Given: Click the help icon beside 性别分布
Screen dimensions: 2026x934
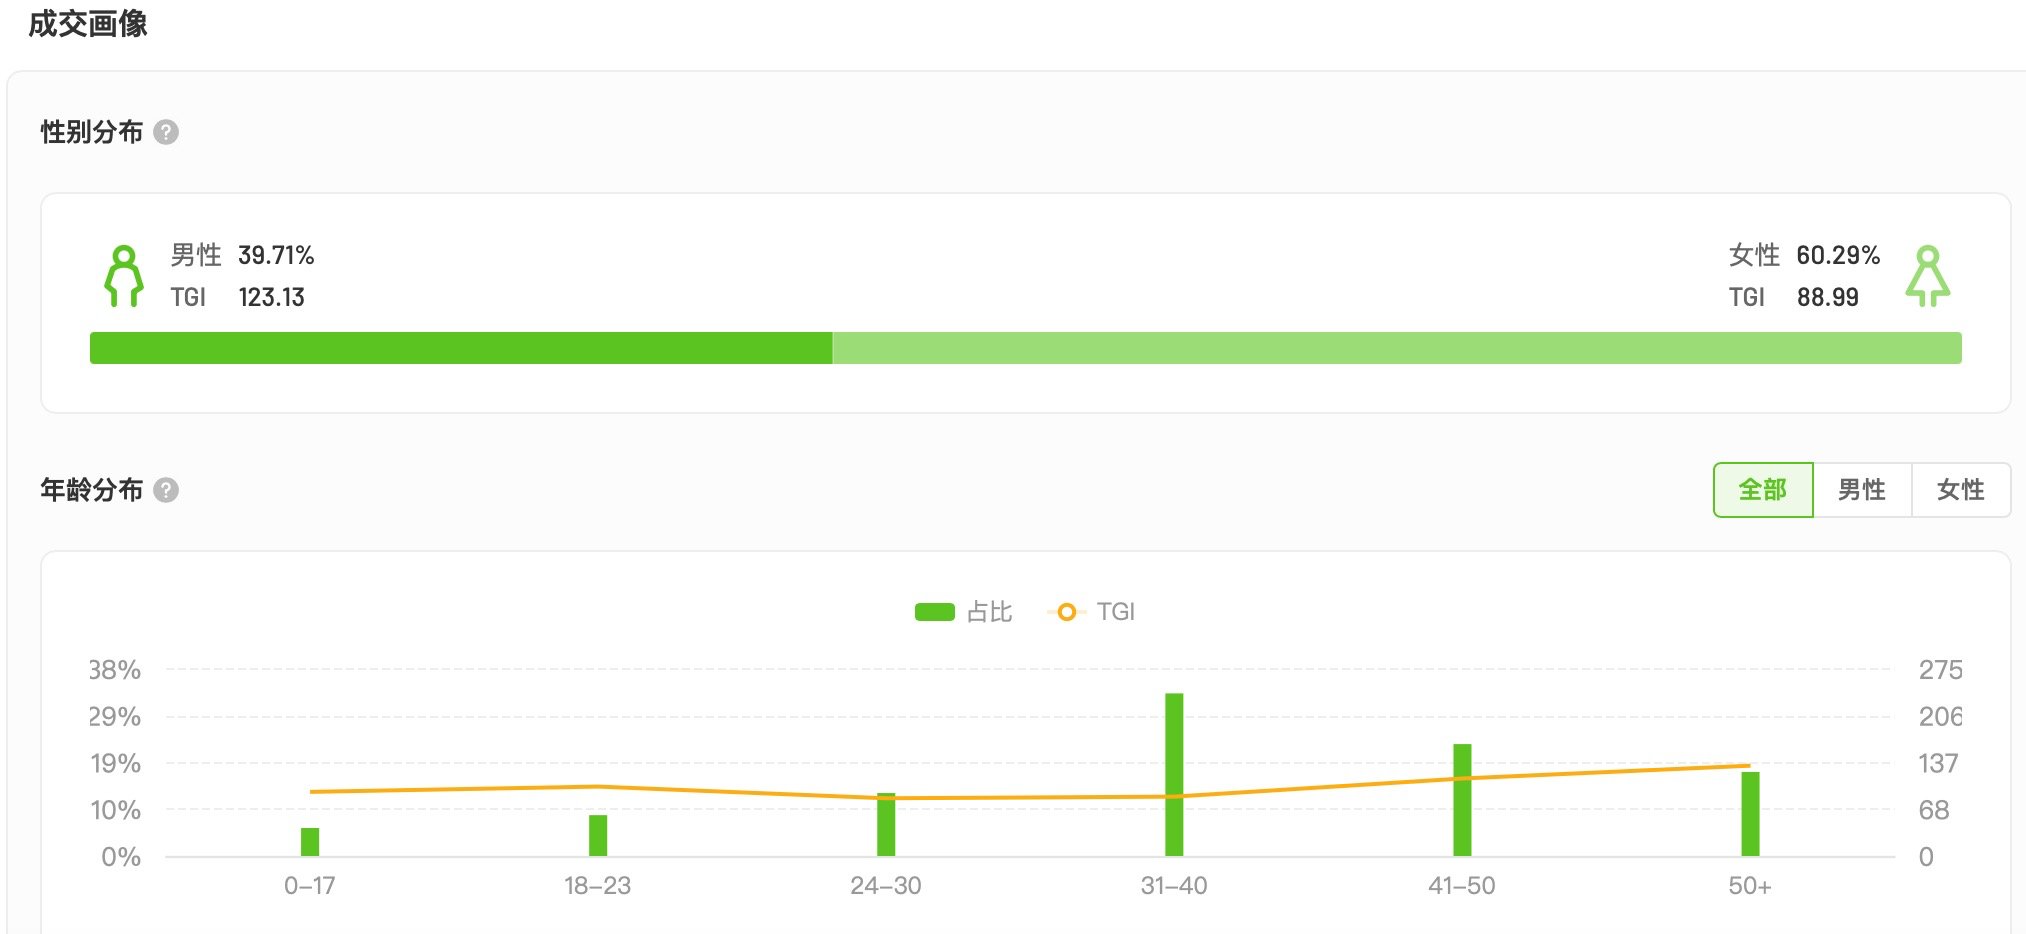Looking at the screenshot, I should [166, 132].
